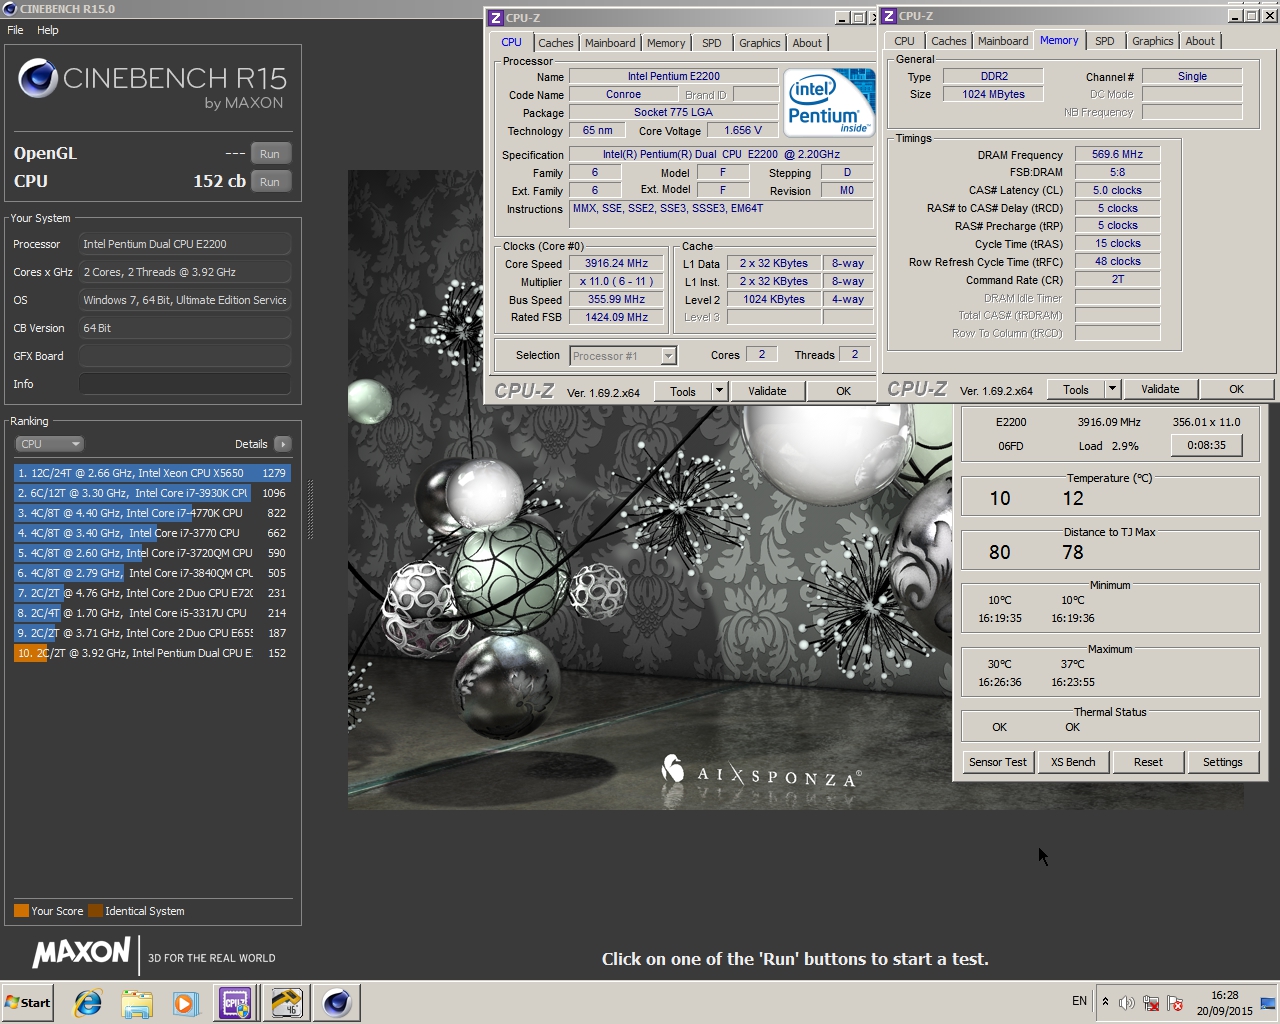Image resolution: width=1280 pixels, height=1024 pixels.
Task: Click Sensor Test in Real Temp
Action: click(x=998, y=762)
